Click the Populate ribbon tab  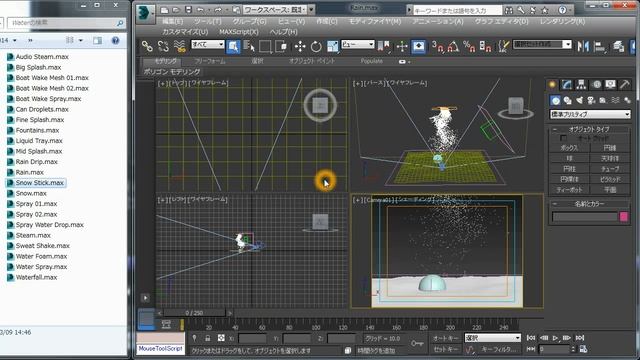371,61
